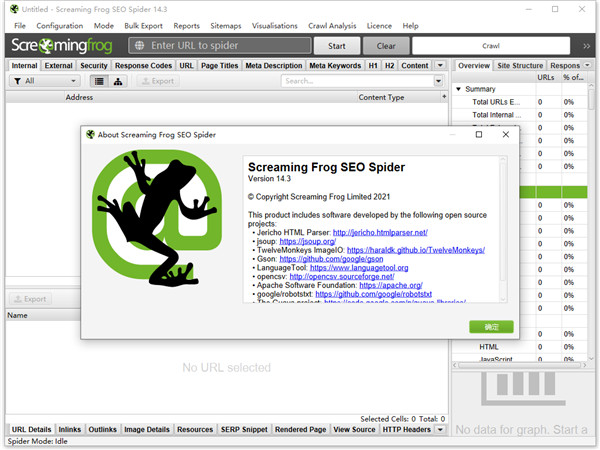Open the Rendered Page bottom tab
The width and height of the screenshot is (600, 450).
301,429
